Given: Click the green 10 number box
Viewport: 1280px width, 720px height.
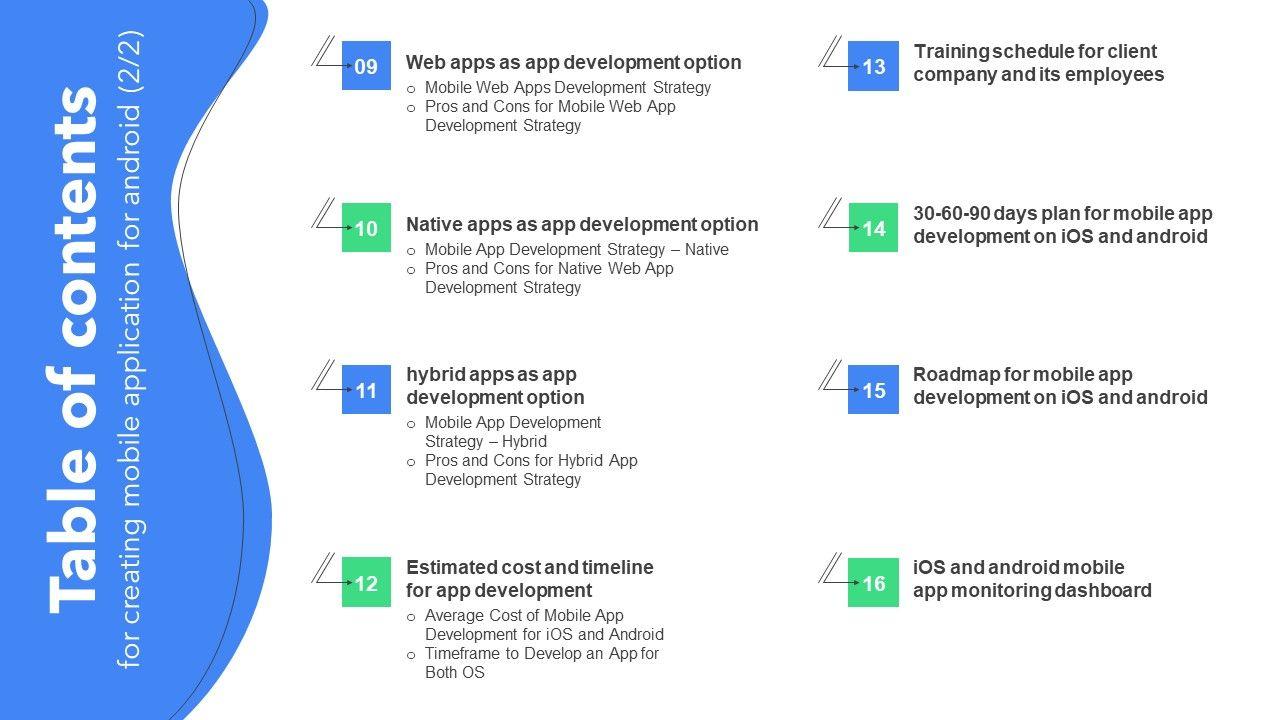Looking at the screenshot, I should tap(366, 228).
